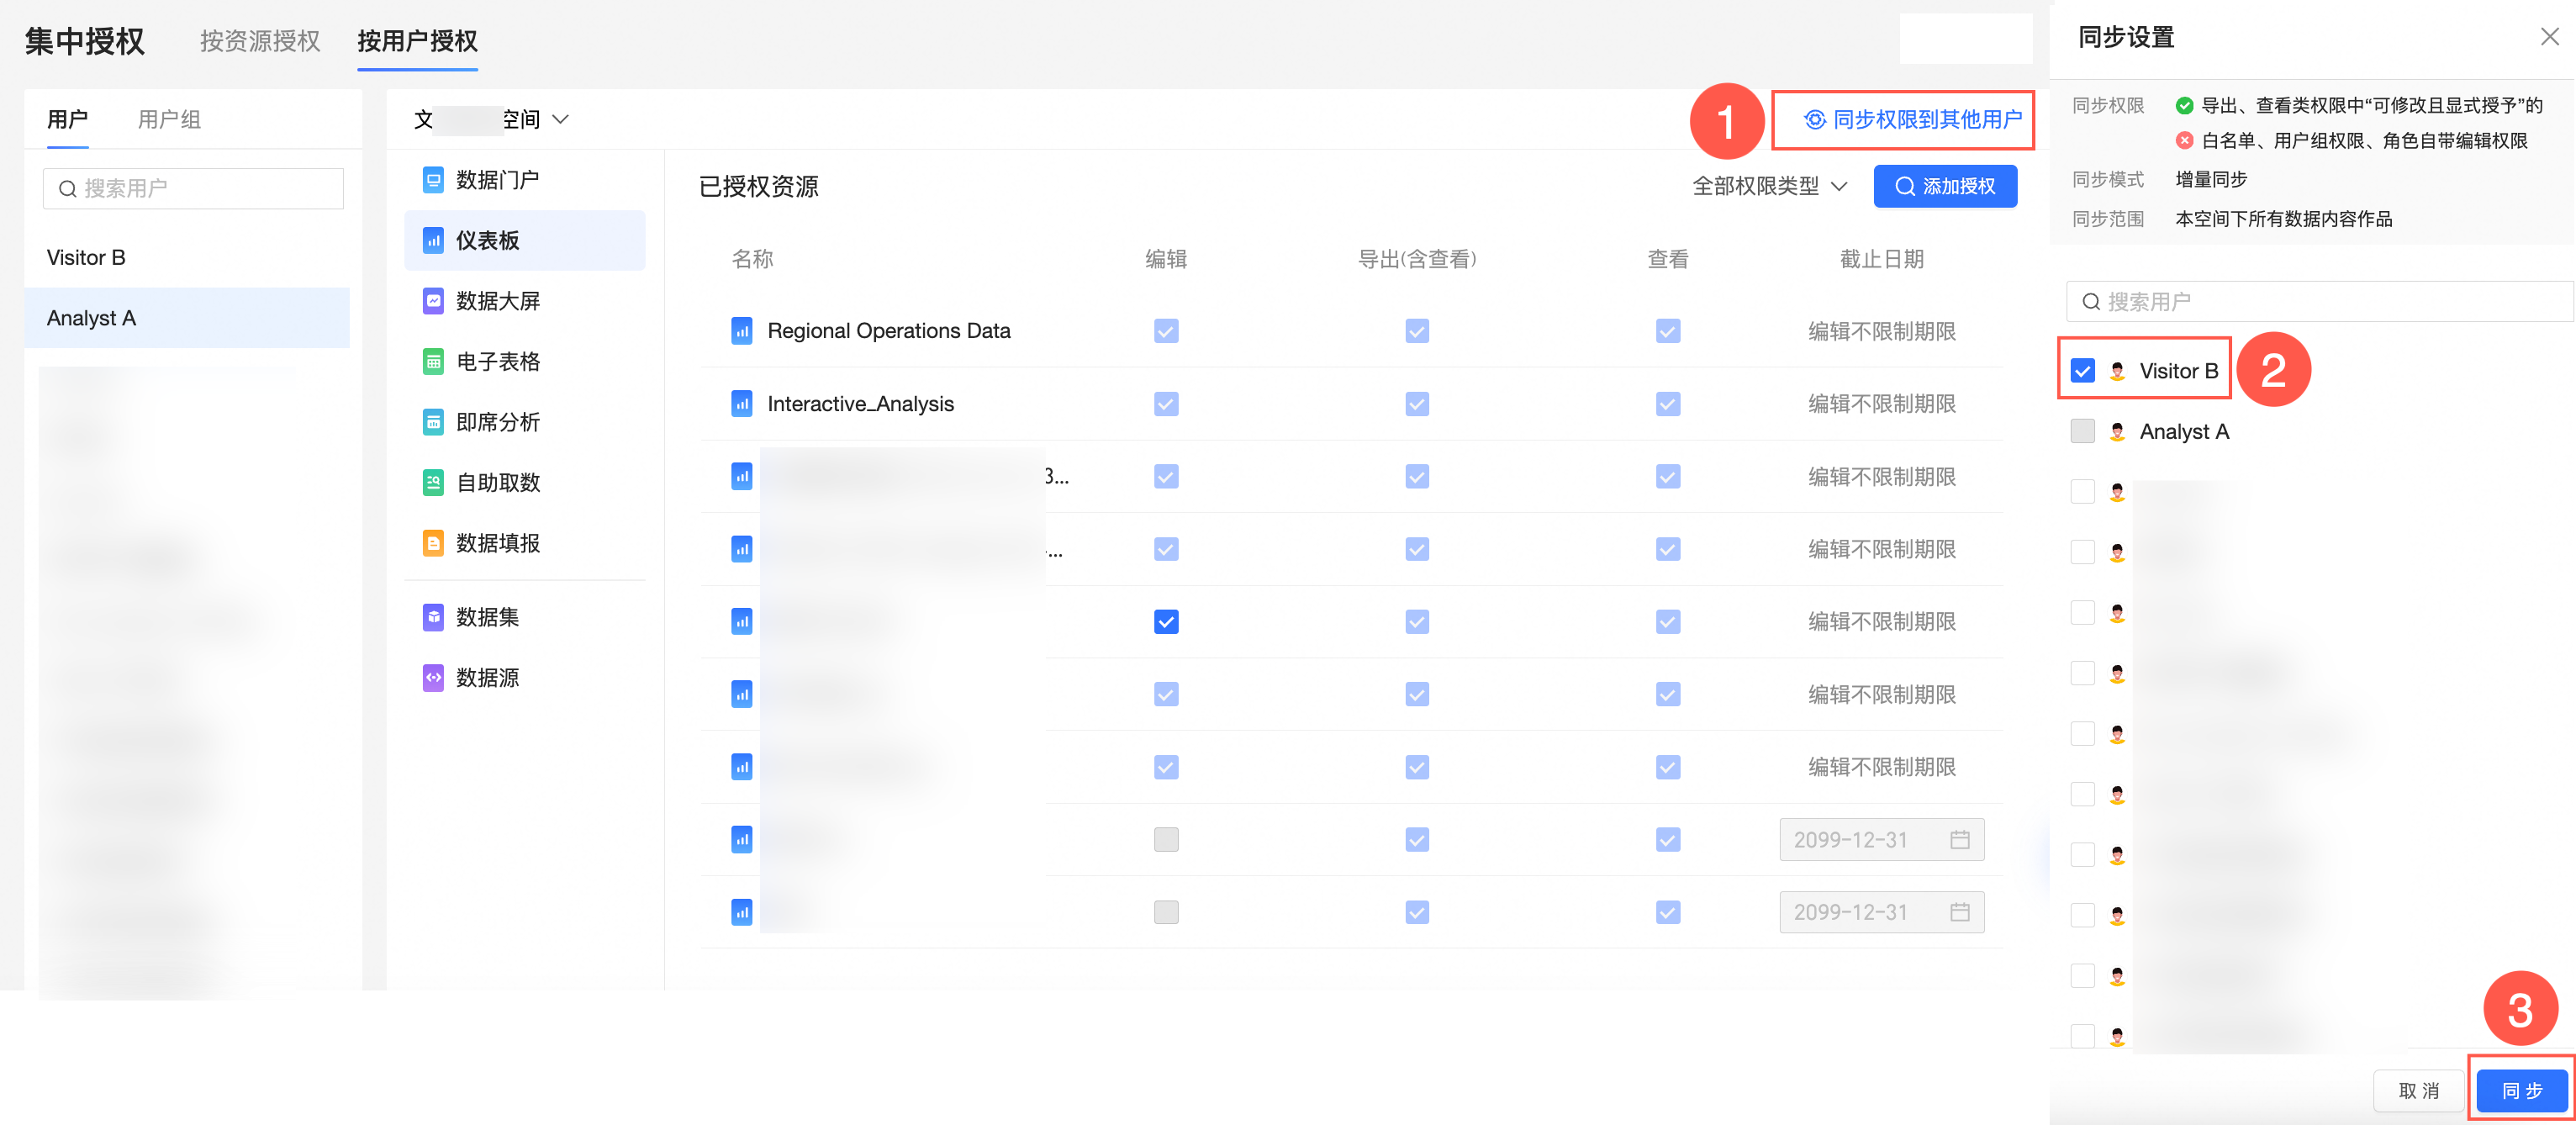Click 同步权限到其他用户 link
Screen dimensions: 2576x1125
tap(1913, 120)
